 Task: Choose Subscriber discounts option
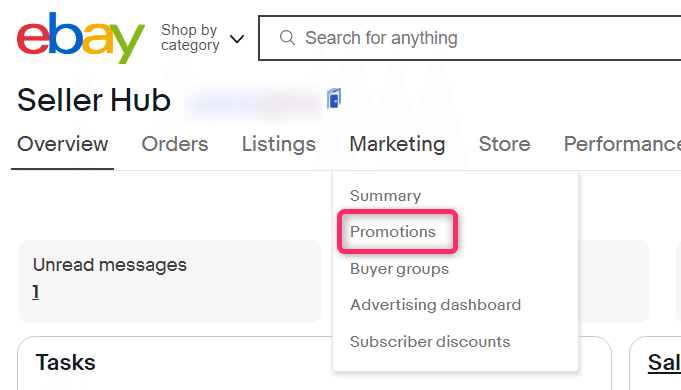point(430,342)
